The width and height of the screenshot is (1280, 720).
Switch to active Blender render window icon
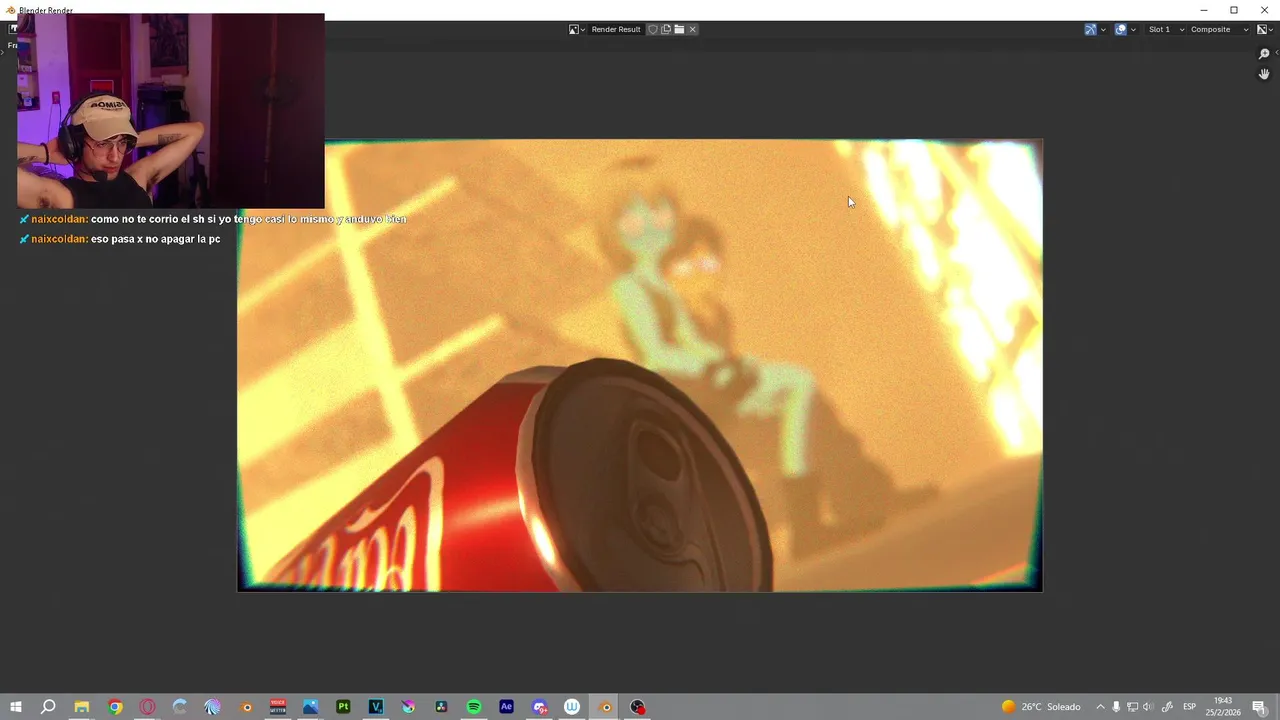pos(605,707)
